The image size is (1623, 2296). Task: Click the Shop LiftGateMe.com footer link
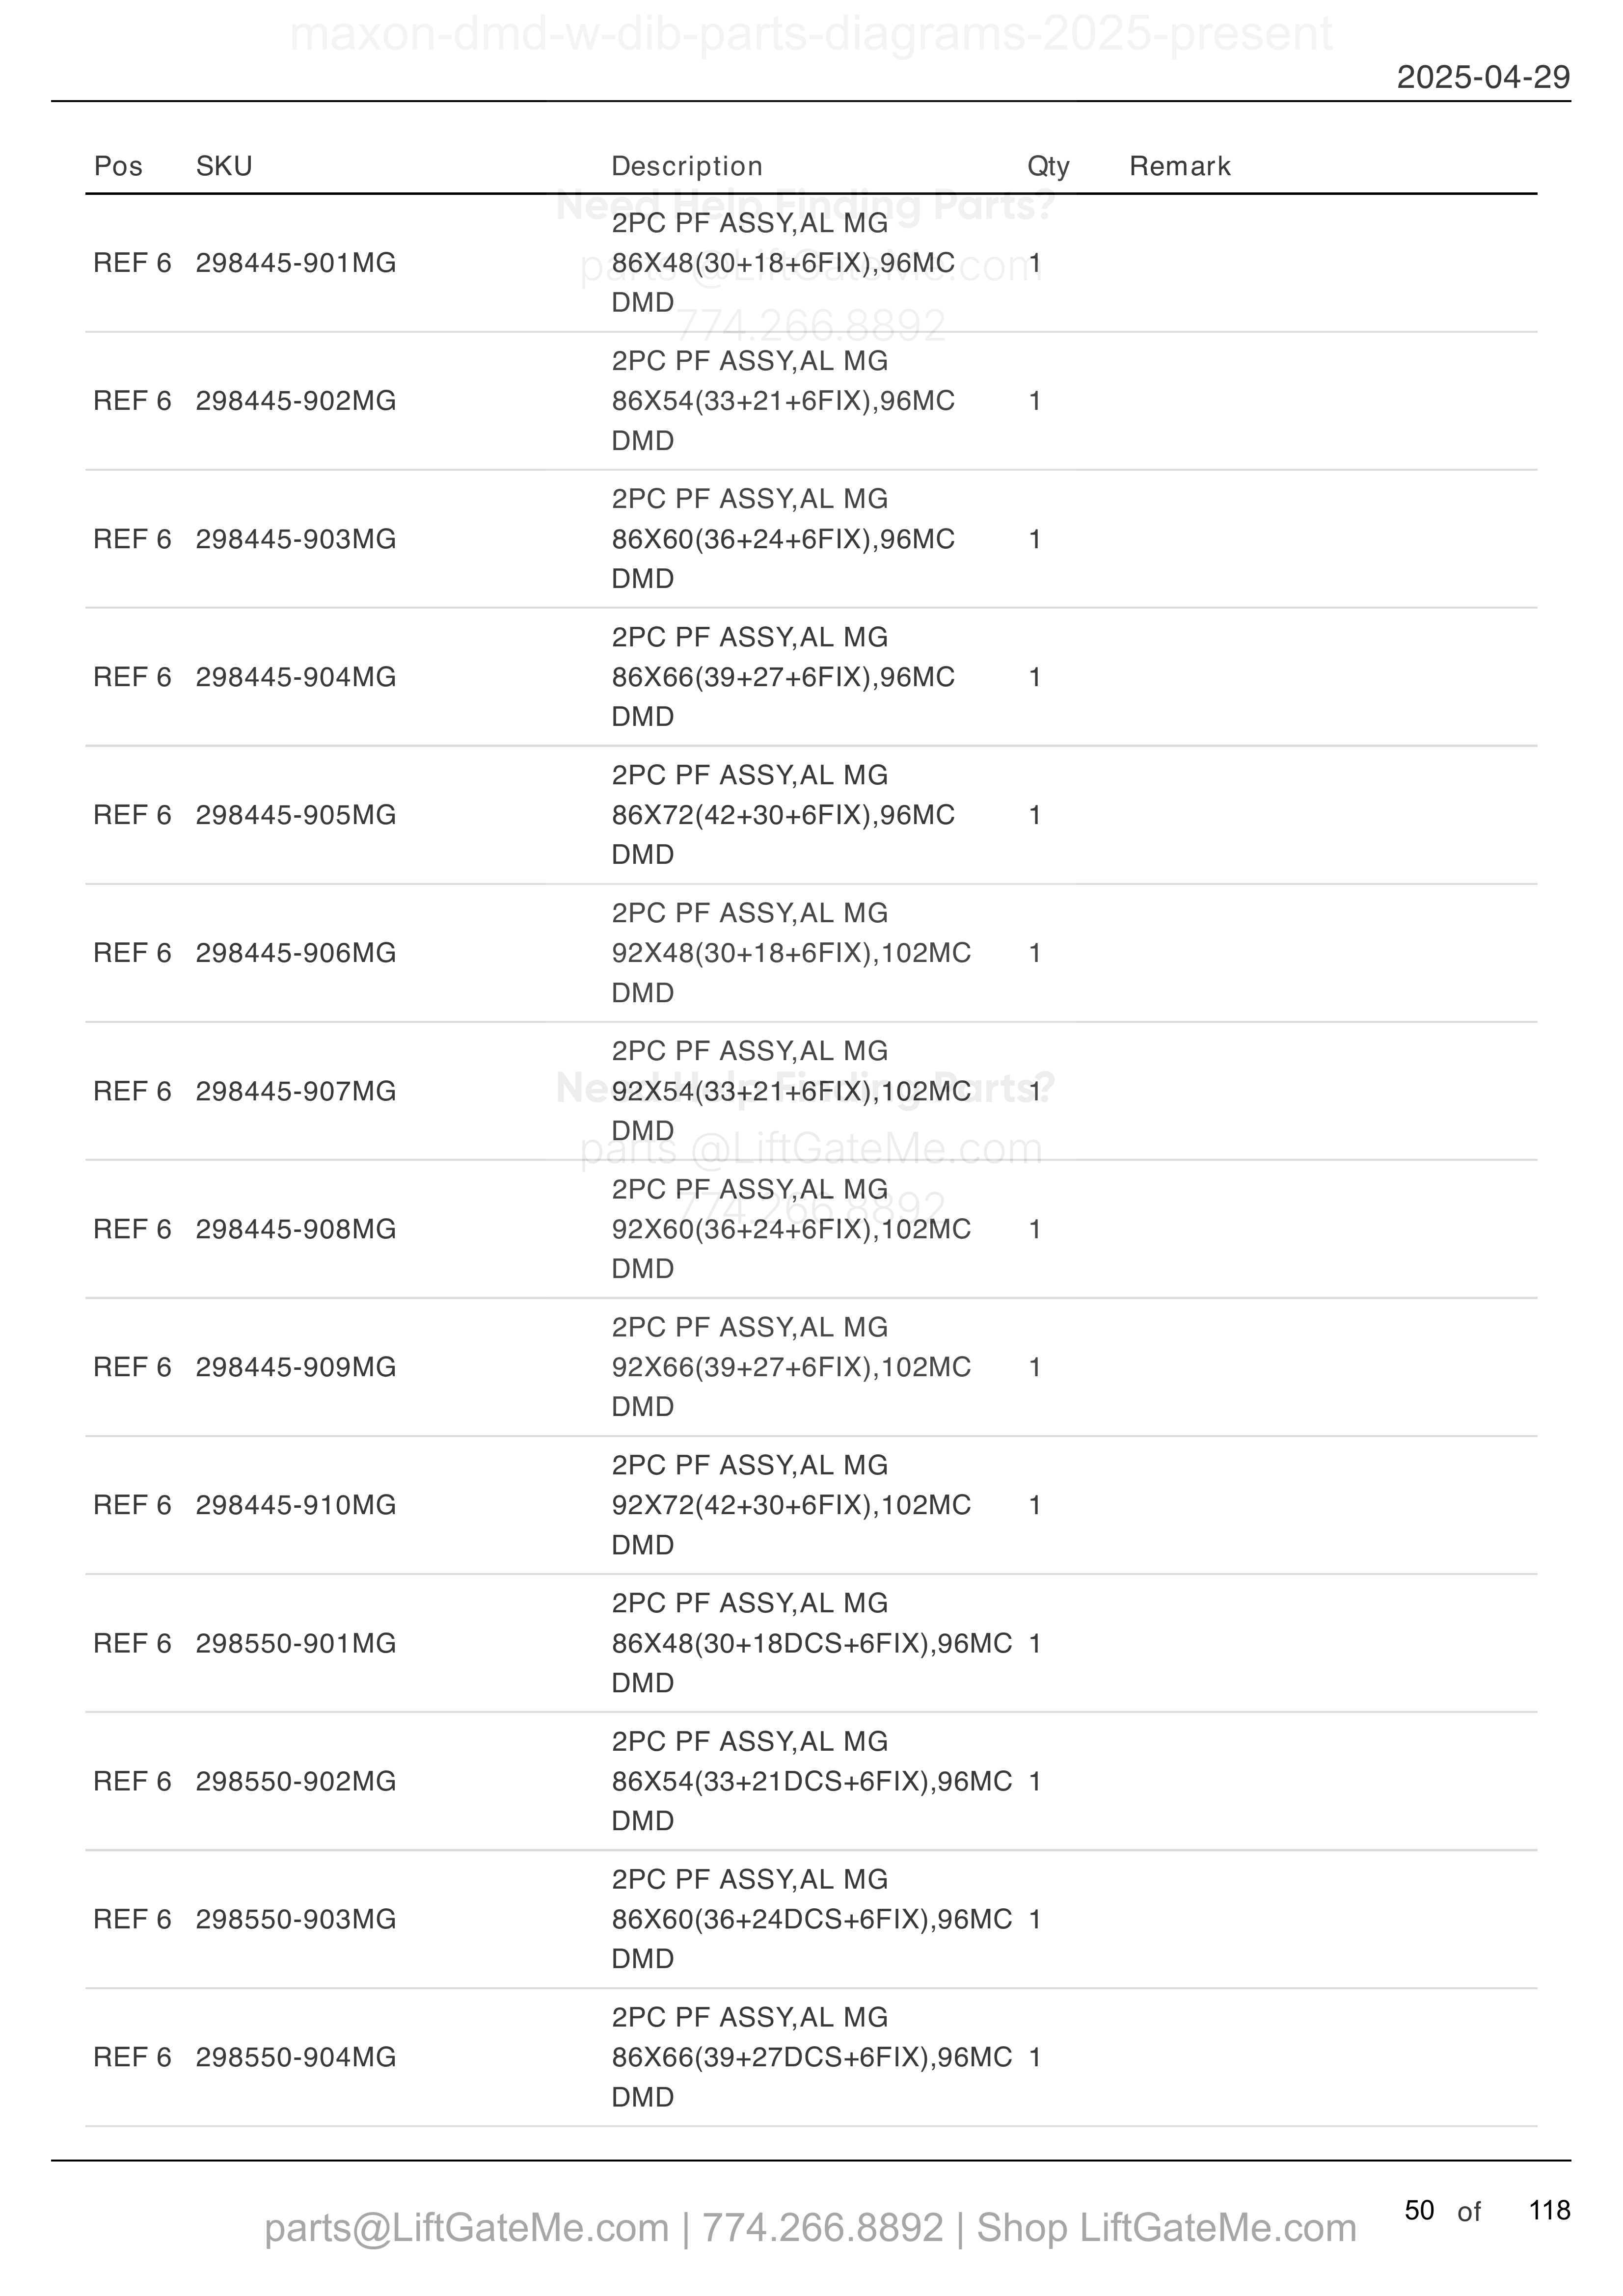1166,2228
